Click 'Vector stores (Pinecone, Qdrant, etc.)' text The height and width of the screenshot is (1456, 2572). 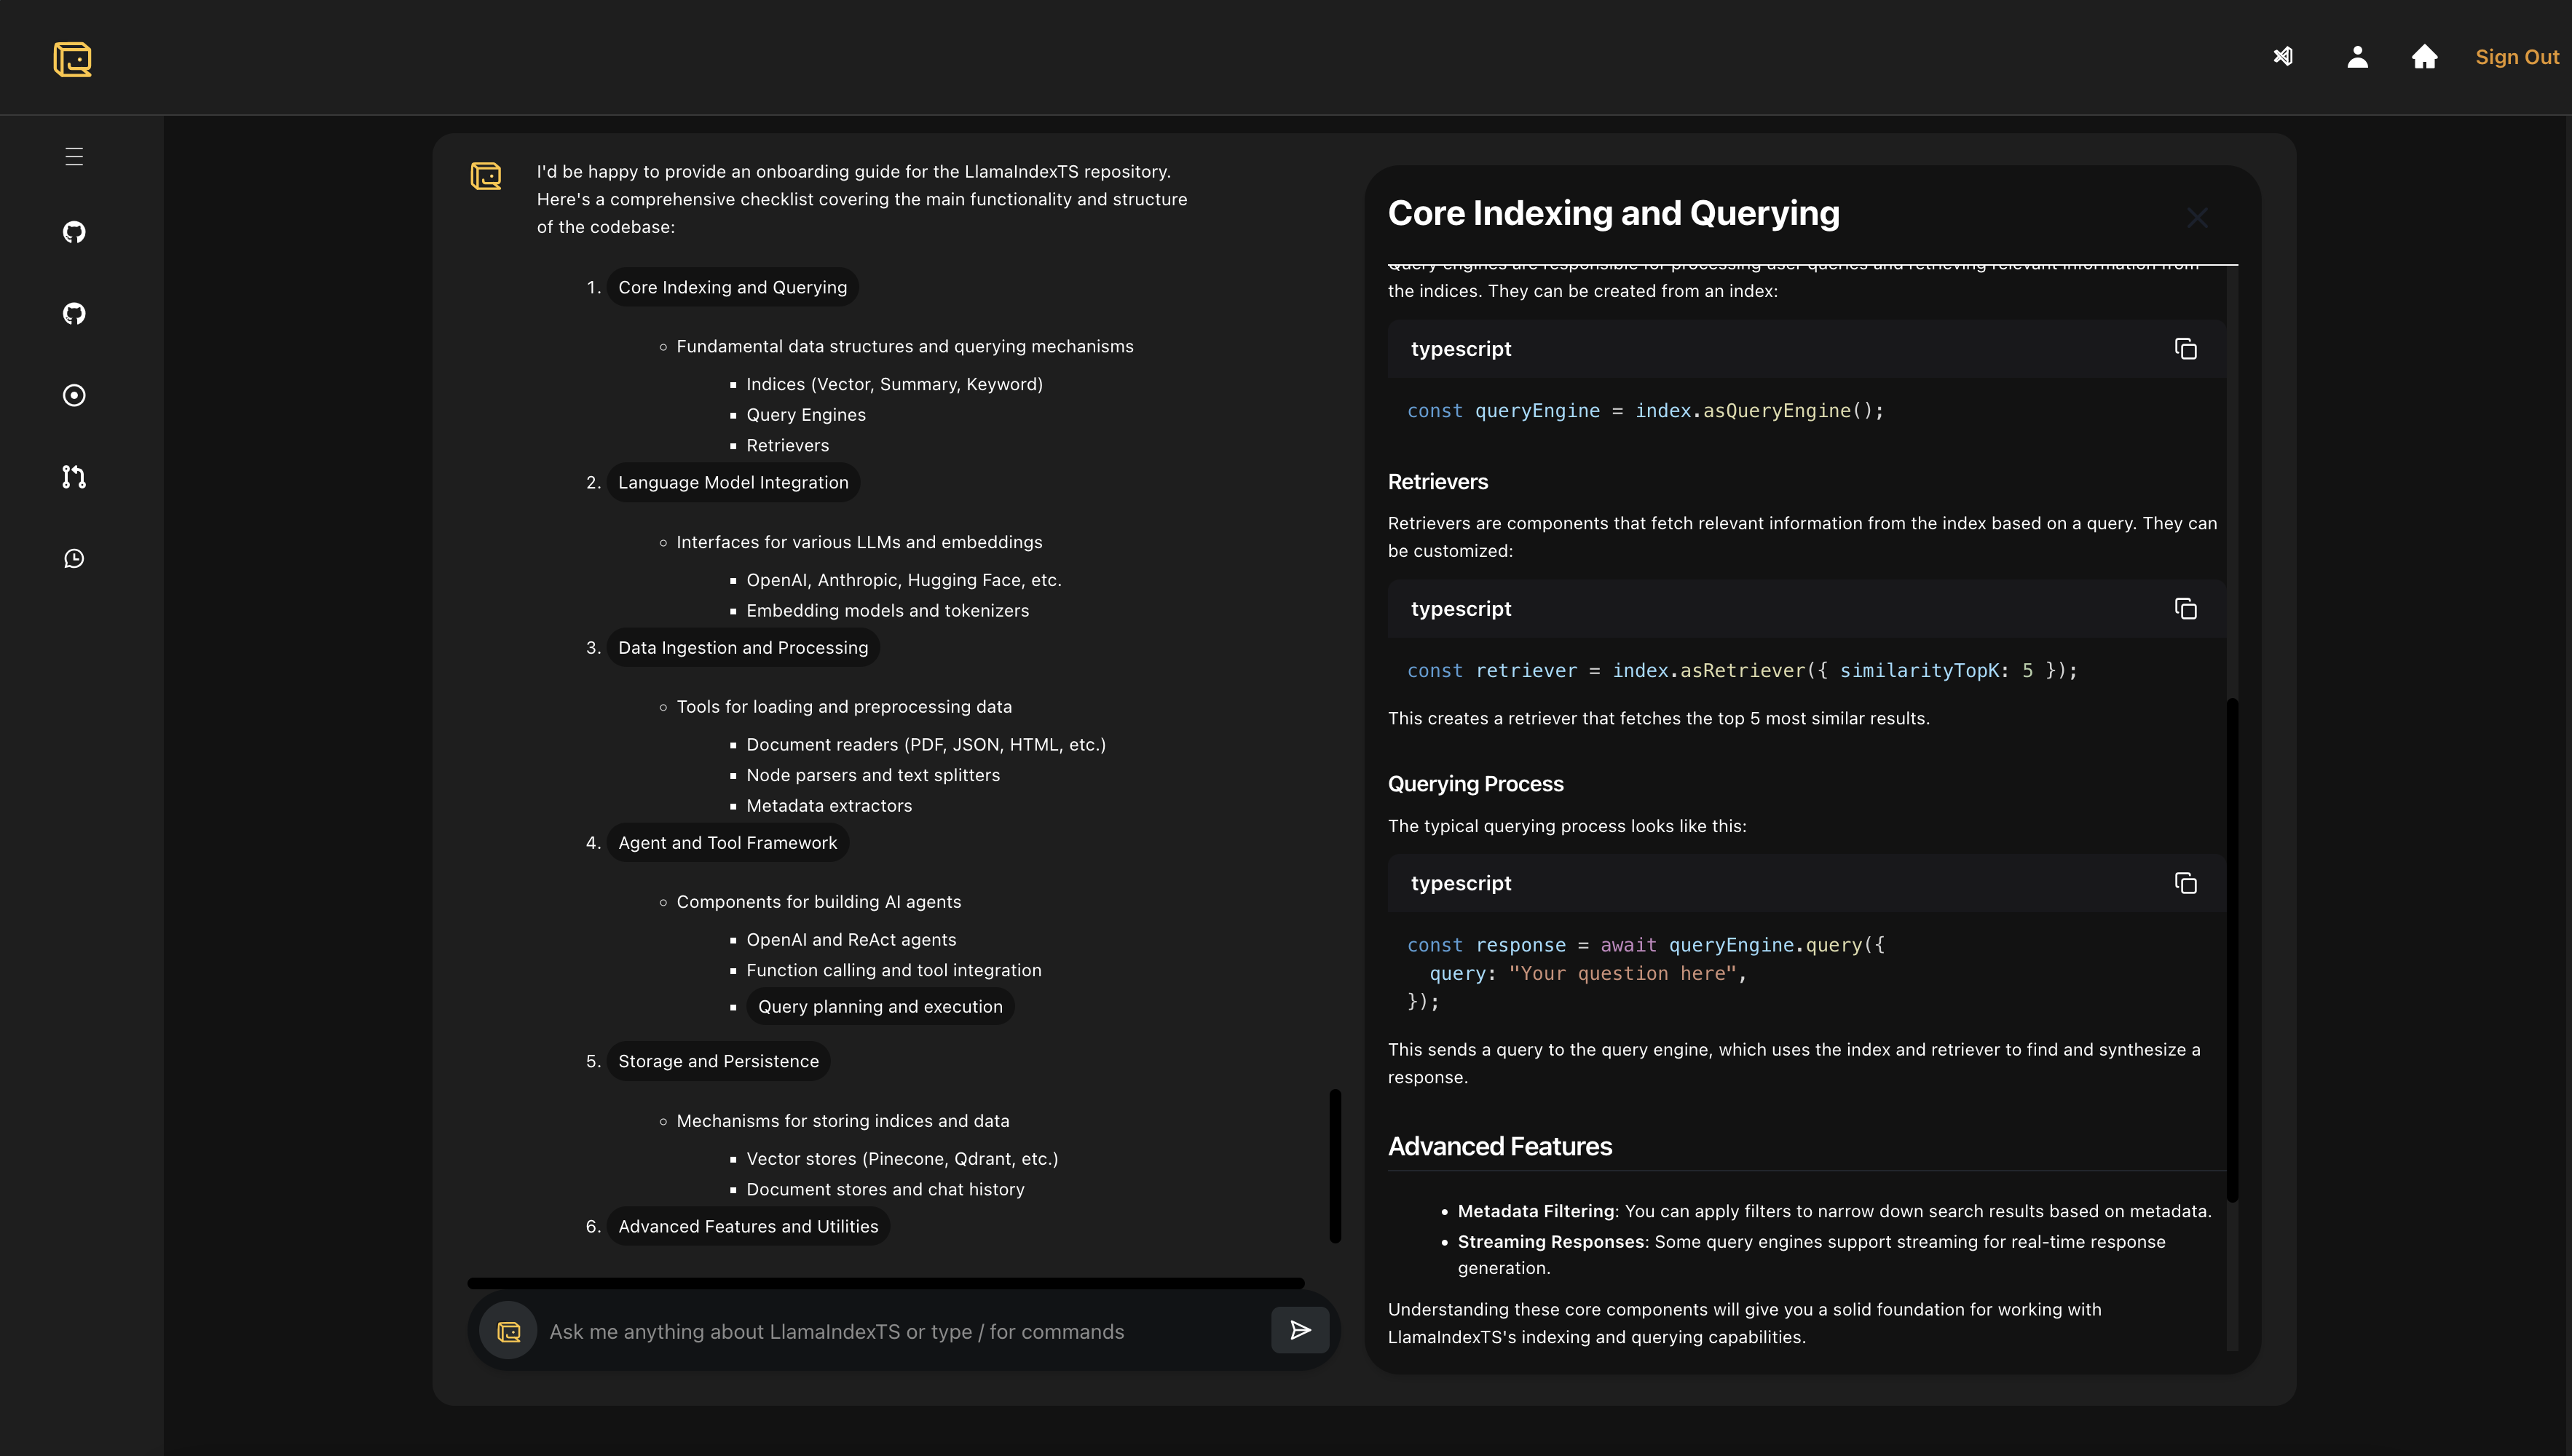[902, 1159]
